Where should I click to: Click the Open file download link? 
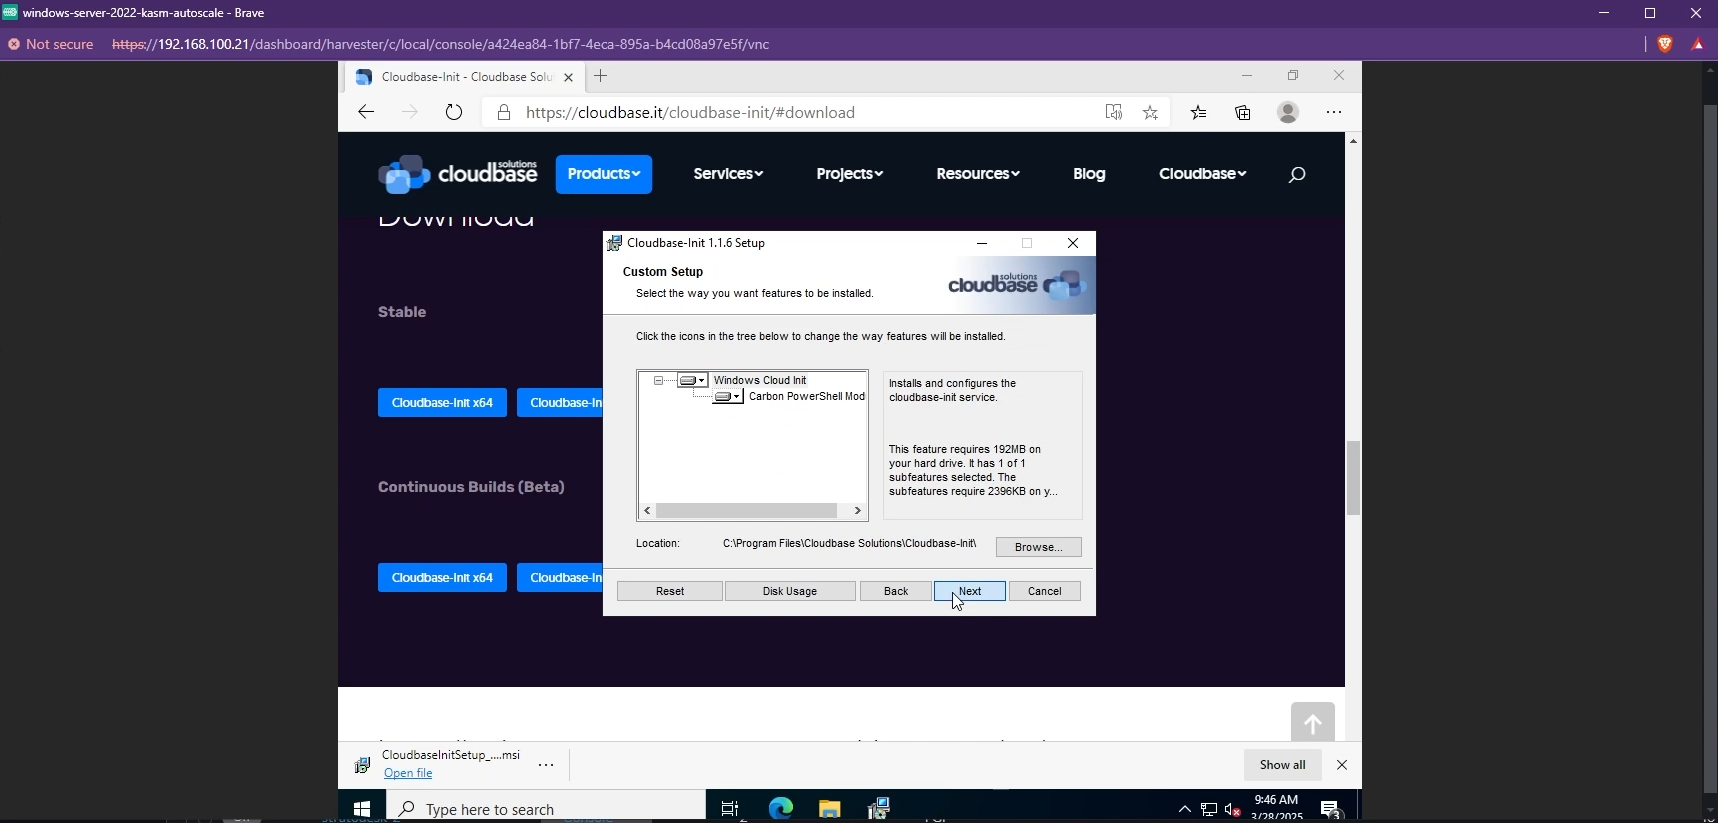tap(408, 773)
